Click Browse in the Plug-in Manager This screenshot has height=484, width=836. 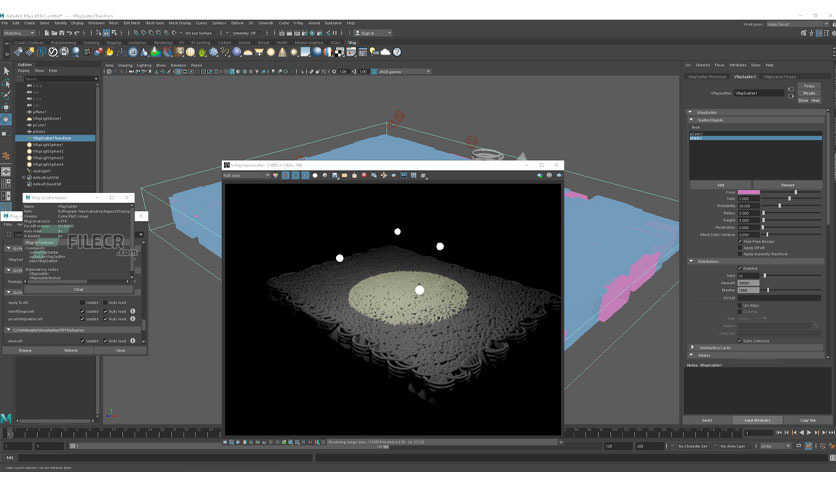pyautogui.click(x=25, y=350)
